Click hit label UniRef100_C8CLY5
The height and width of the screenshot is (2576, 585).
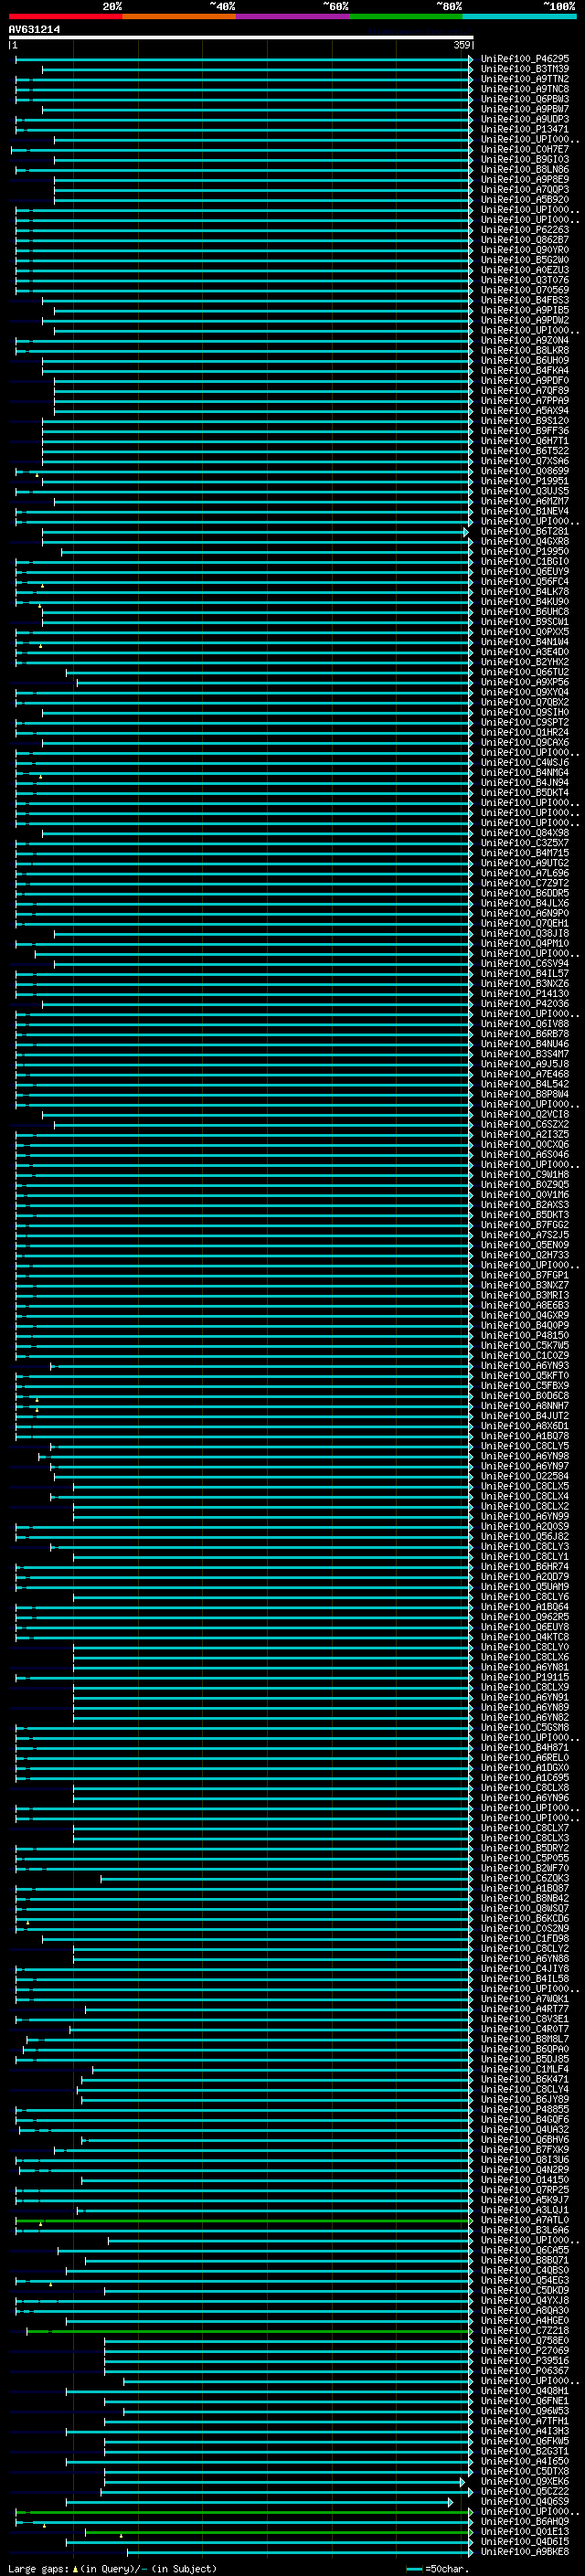pyautogui.click(x=524, y=1446)
